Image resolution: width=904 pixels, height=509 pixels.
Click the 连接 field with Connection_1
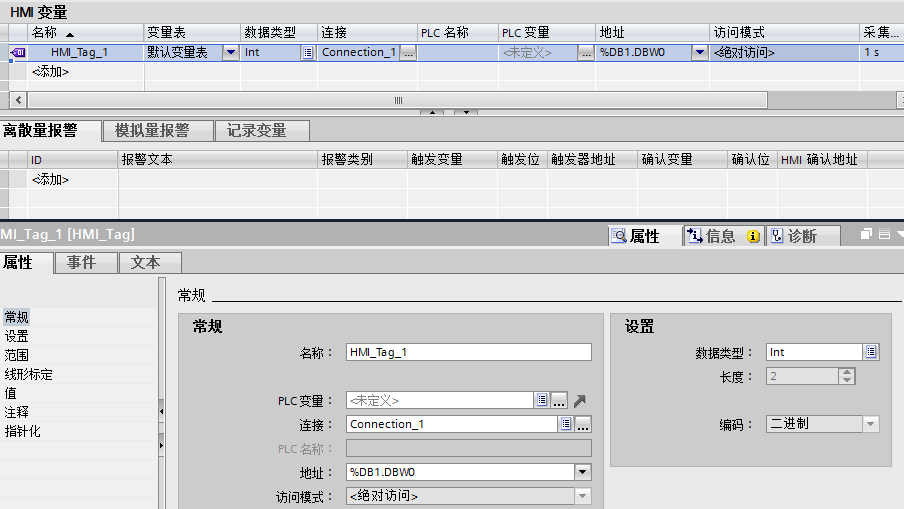452,424
